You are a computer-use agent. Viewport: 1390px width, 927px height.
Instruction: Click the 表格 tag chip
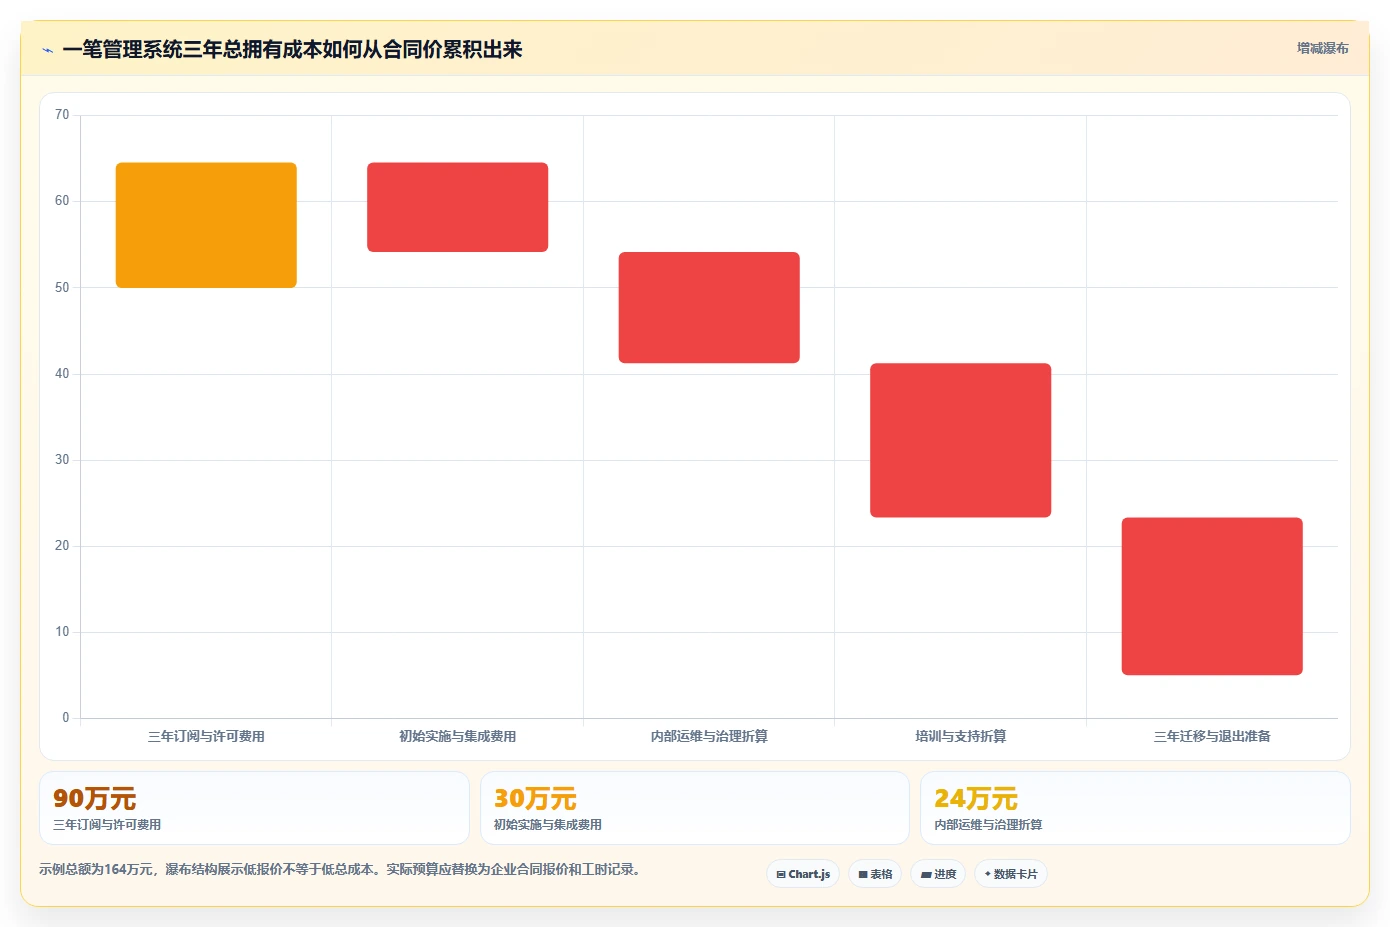point(875,874)
